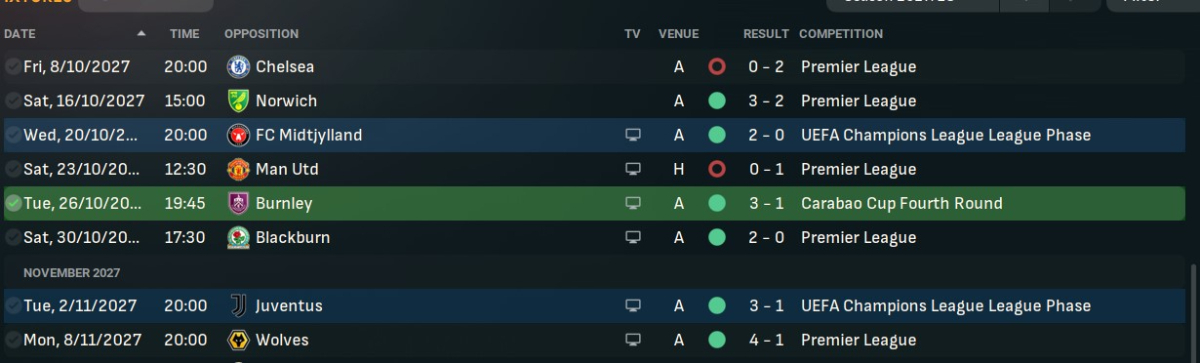Viewport: 1200px width, 363px height.
Task: Open the Blackburn team link
Action: 293,238
